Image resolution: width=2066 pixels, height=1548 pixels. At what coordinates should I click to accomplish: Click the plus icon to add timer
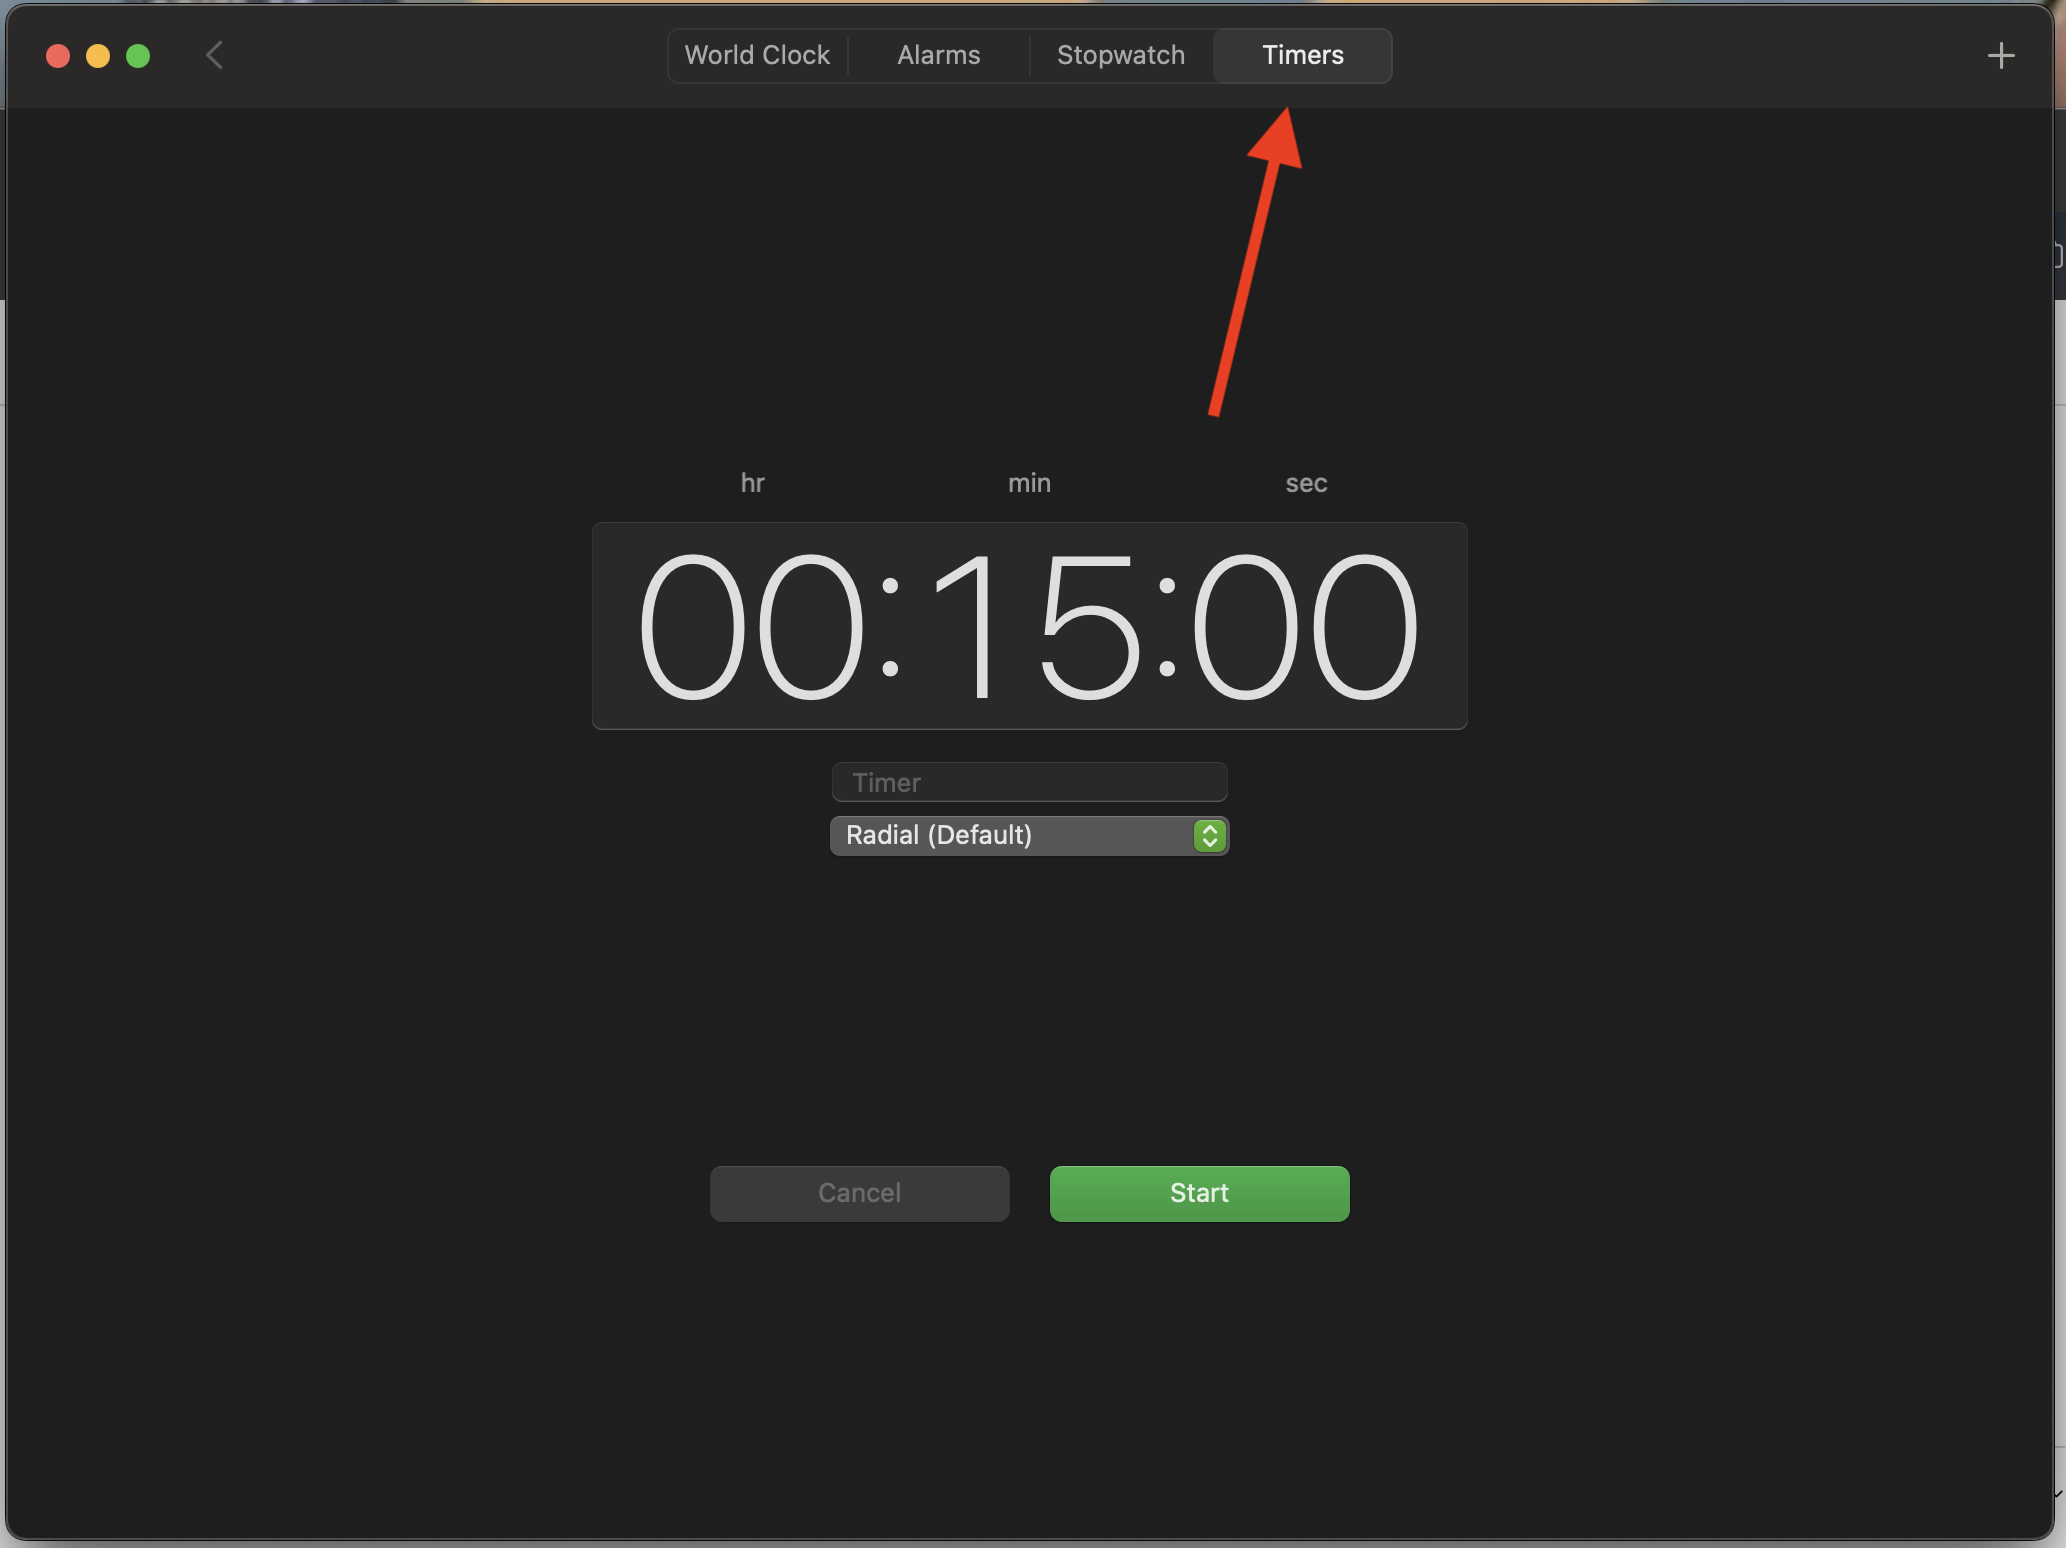click(2000, 56)
